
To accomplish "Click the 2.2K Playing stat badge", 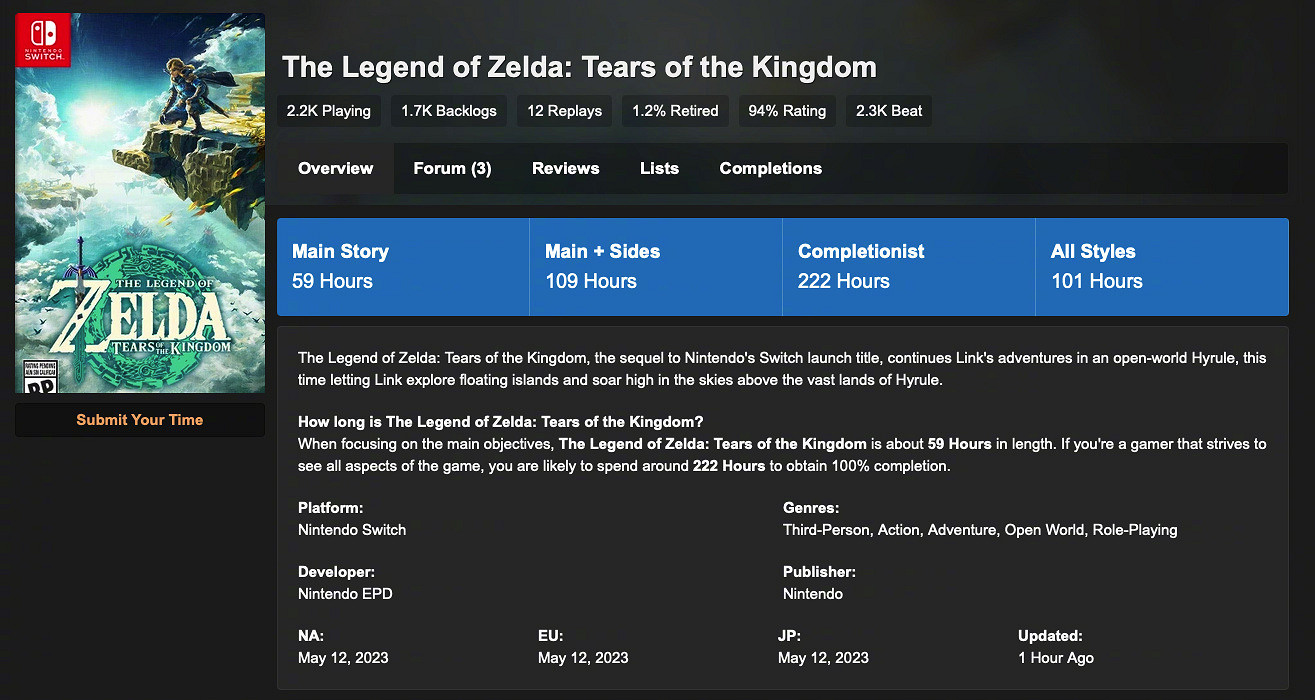I will tap(329, 111).
